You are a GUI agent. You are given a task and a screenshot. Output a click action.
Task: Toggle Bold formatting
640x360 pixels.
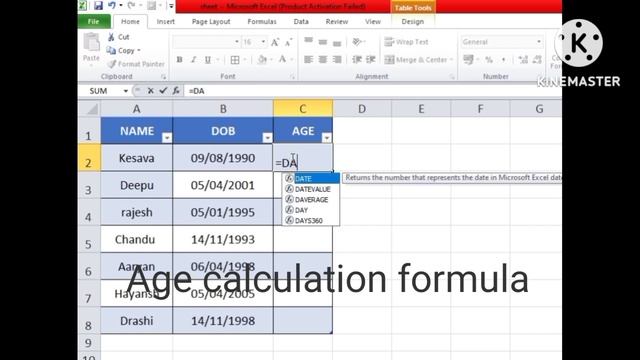pos(179,60)
